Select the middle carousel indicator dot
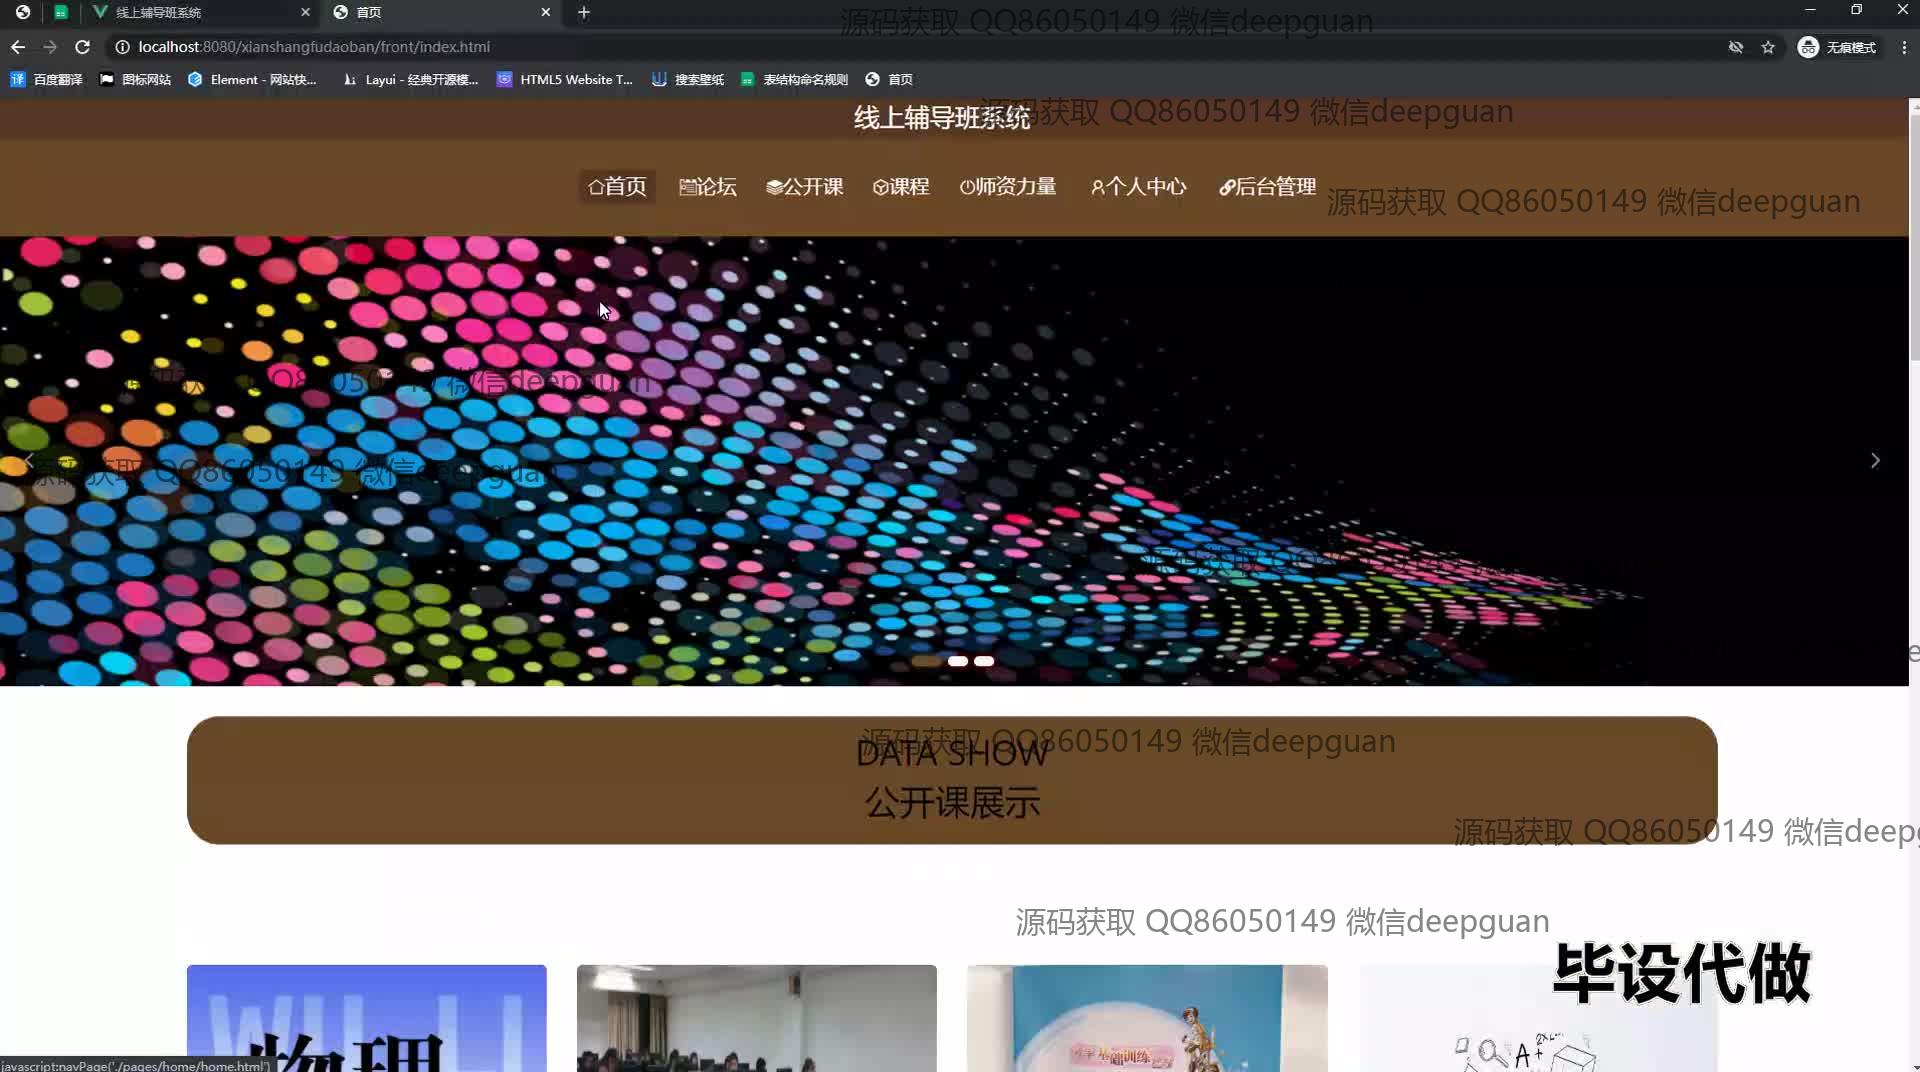 coord(957,661)
